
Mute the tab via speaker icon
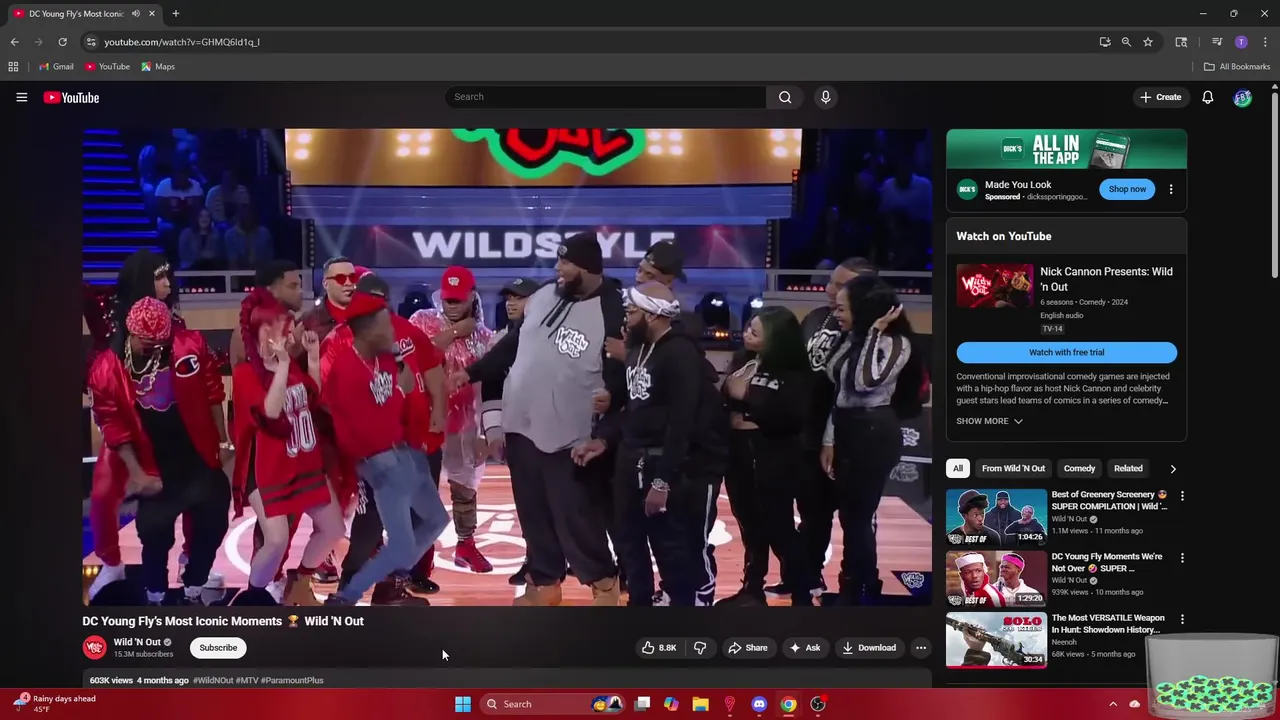click(x=135, y=14)
